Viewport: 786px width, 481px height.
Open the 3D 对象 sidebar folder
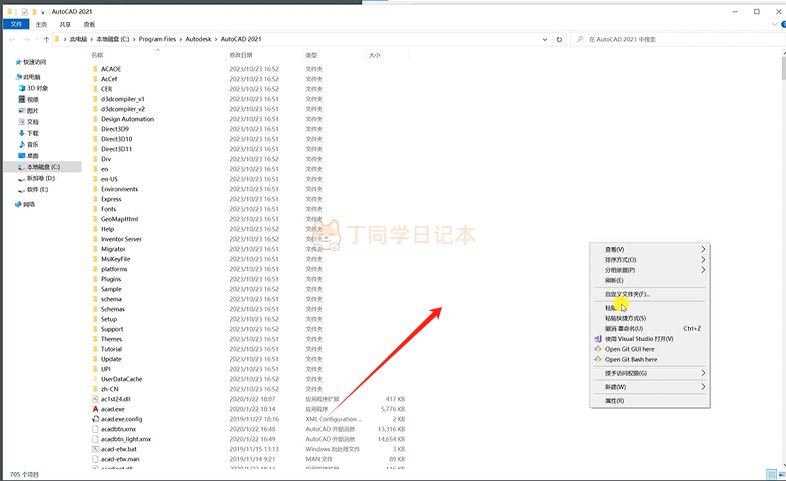[34, 88]
